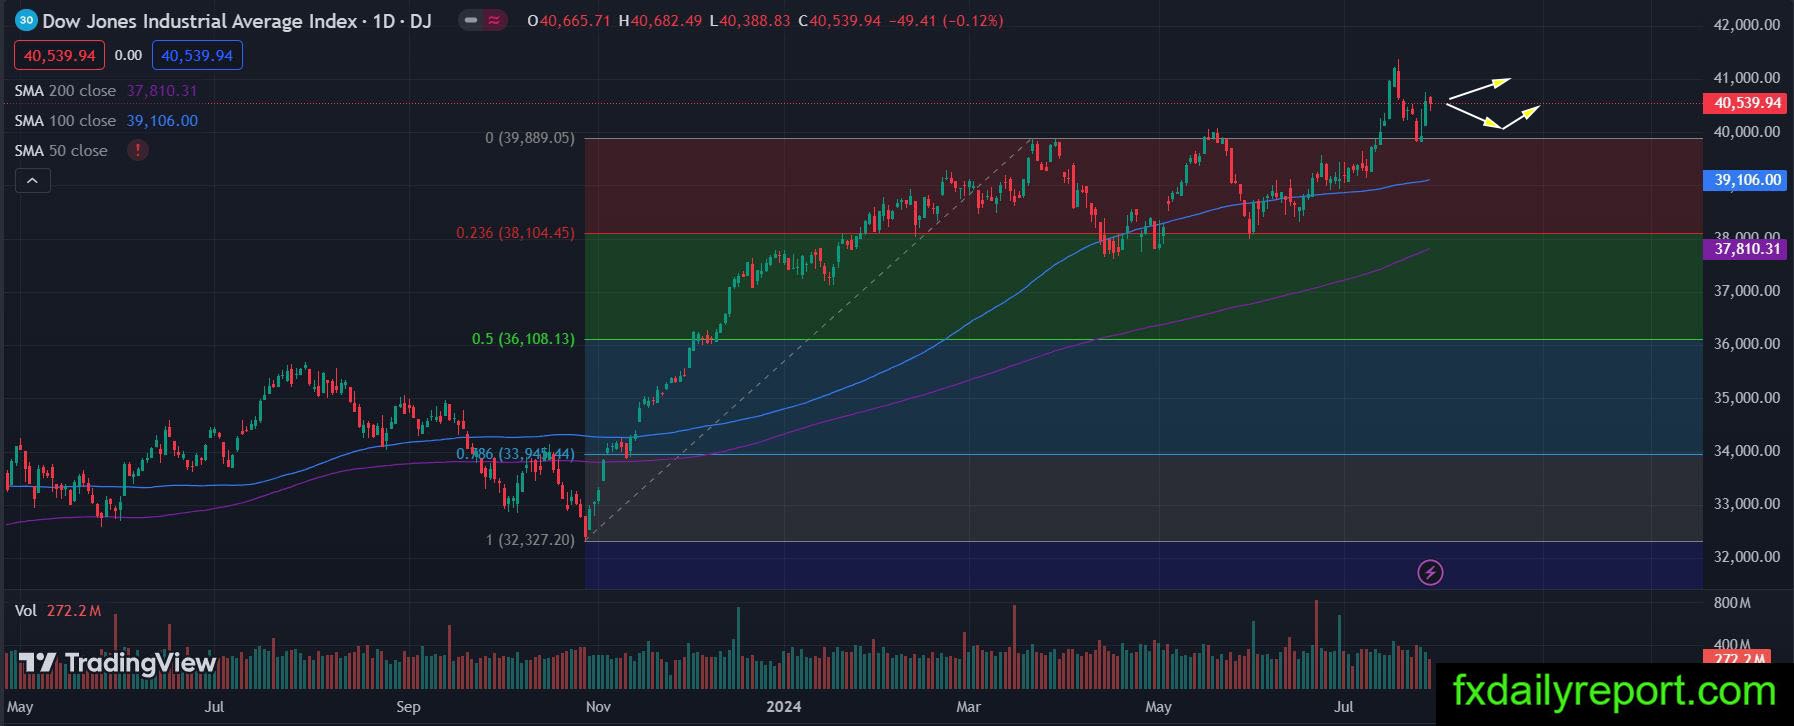Click the purple lightning bolt icon on chart
The image size is (1794, 726).
[1430, 572]
